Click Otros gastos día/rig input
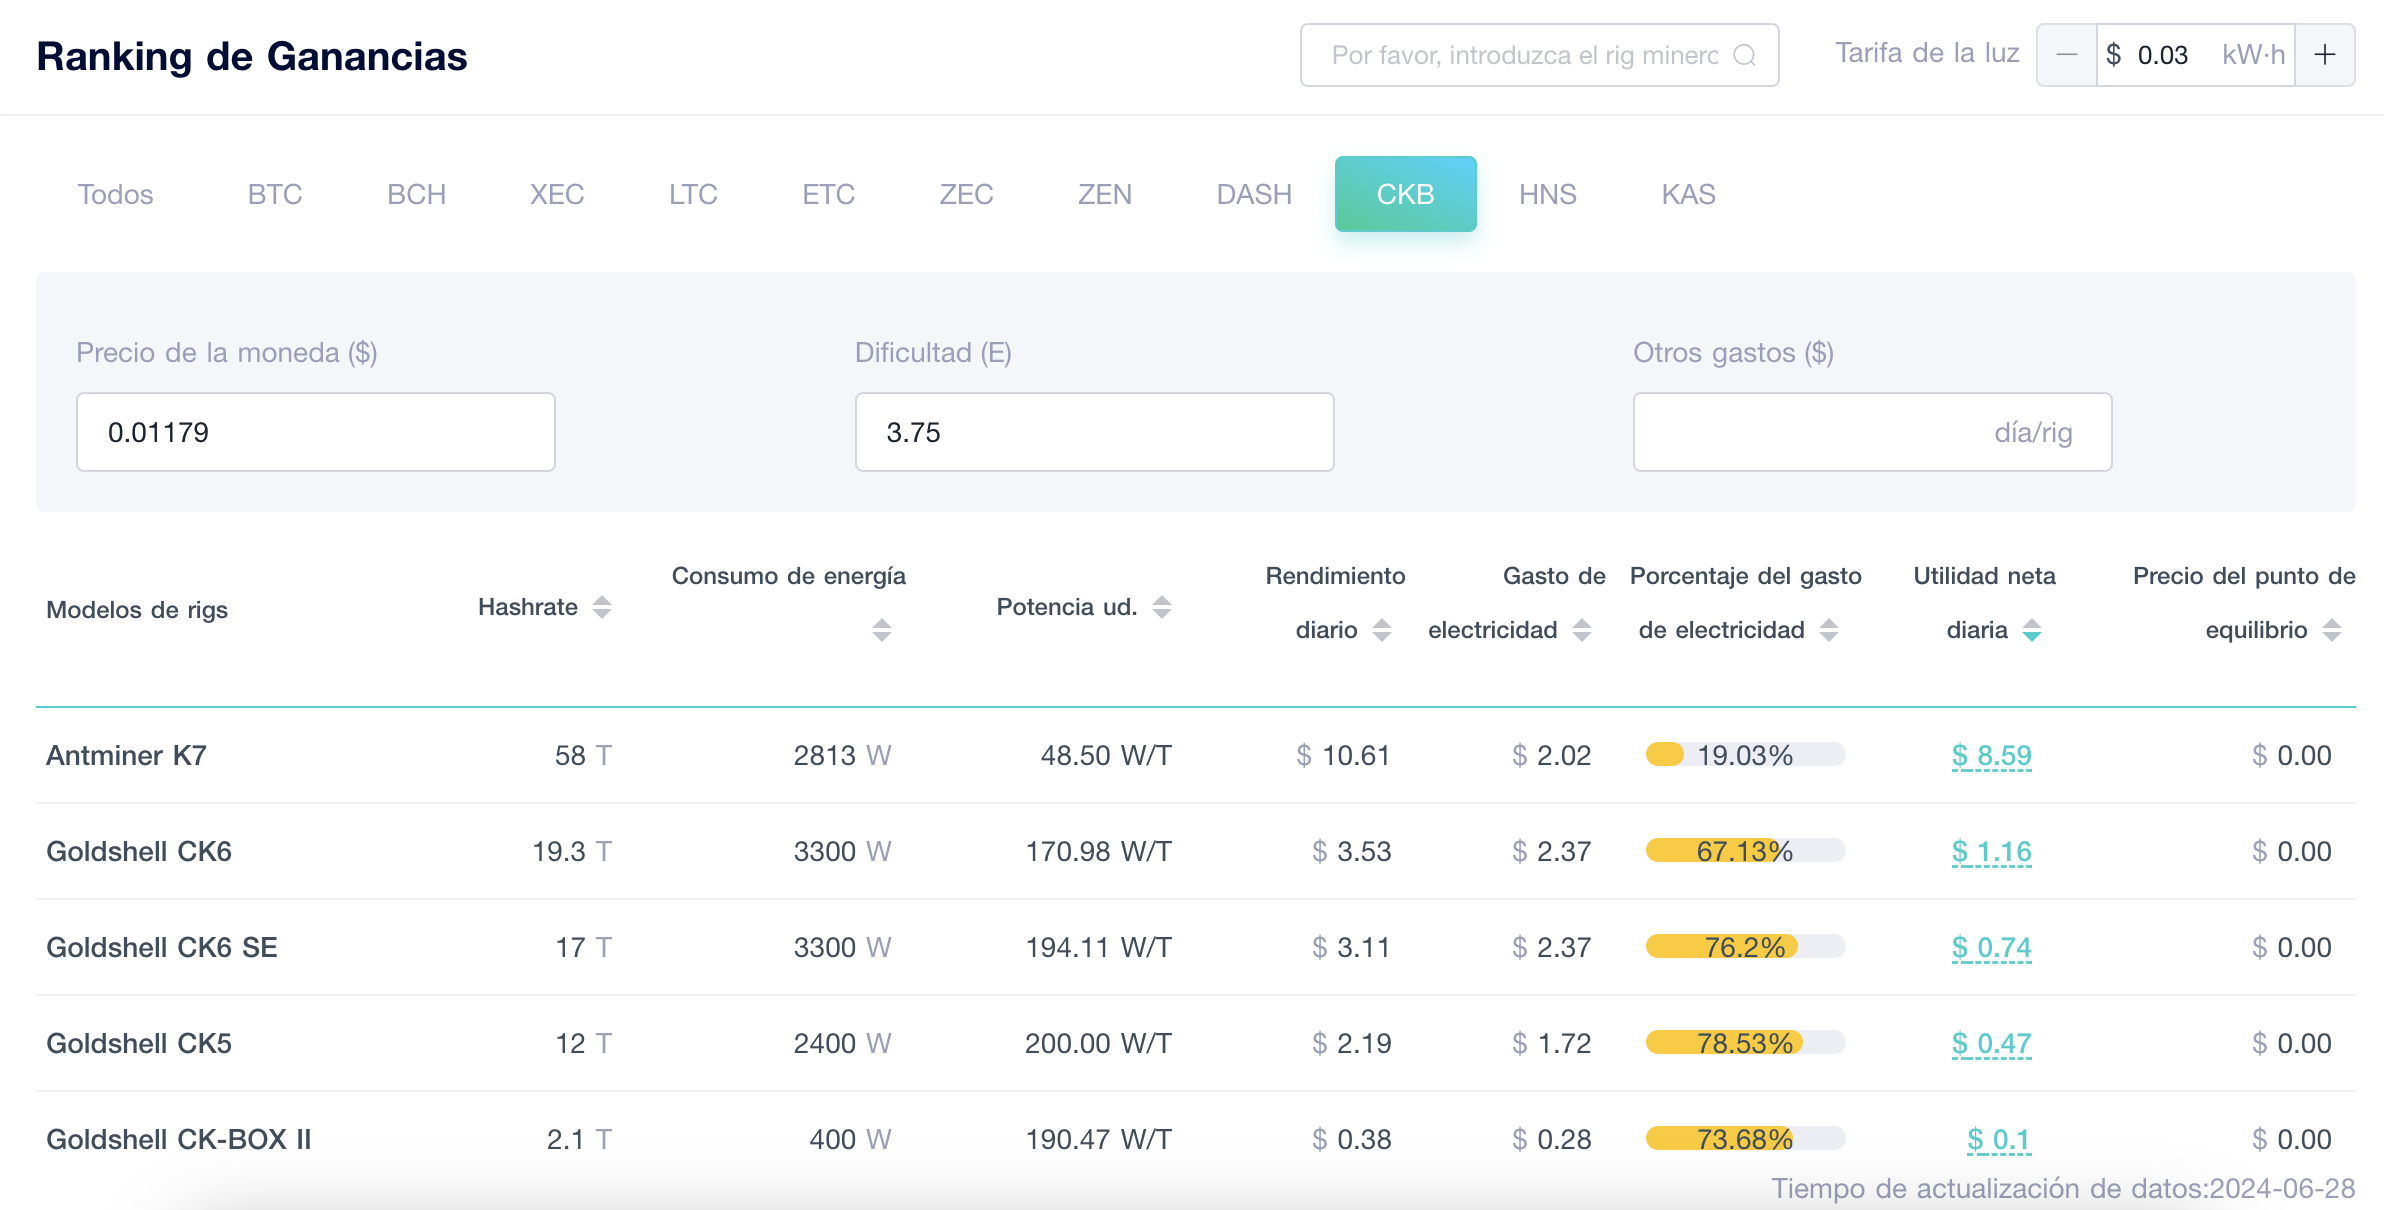 [1873, 432]
